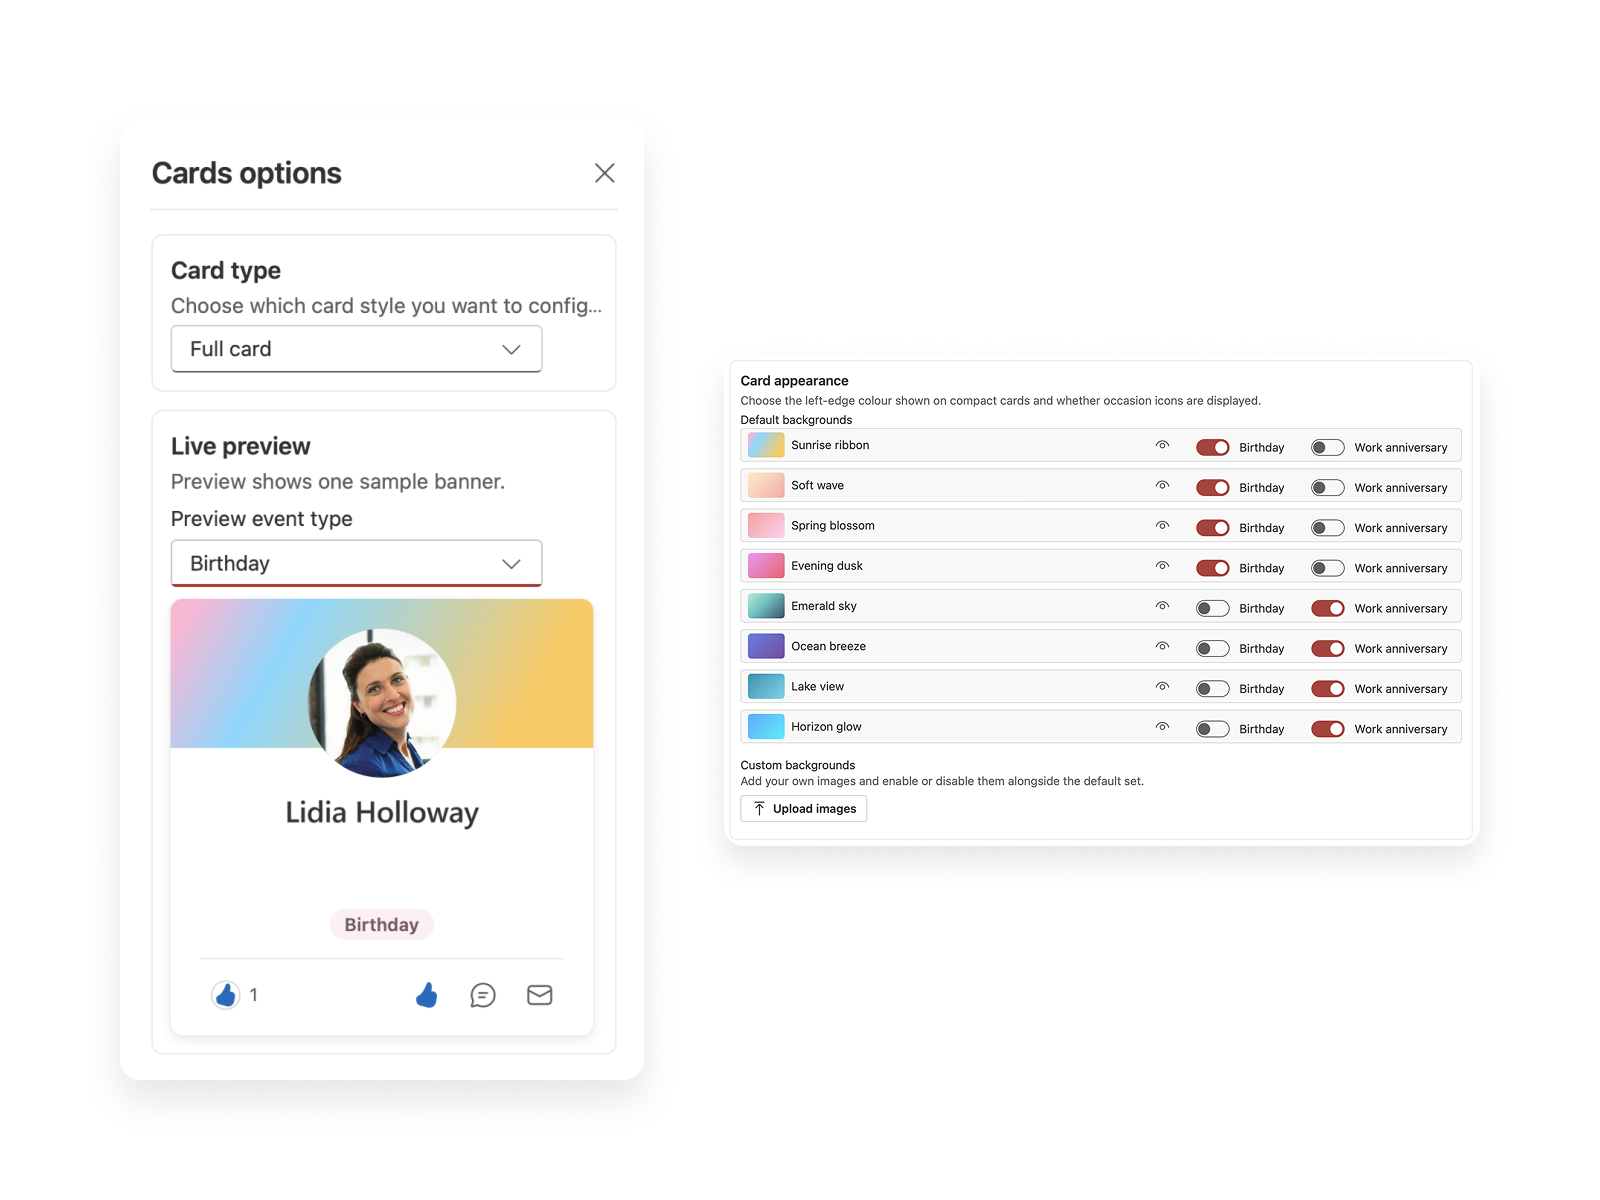Image resolution: width=1600 pixels, height=1200 pixels.
Task: Disable Work anniversary toggle for Lake view
Action: coord(1328,689)
